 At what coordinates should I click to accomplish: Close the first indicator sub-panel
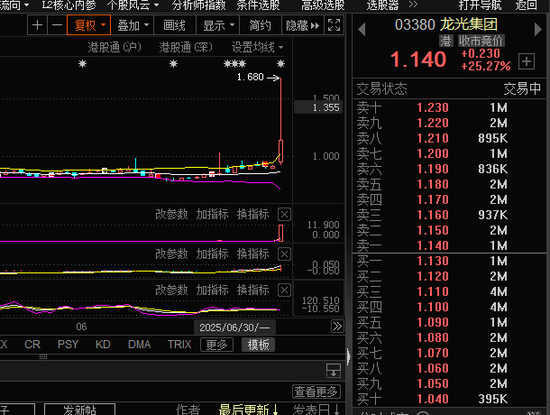[284, 214]
